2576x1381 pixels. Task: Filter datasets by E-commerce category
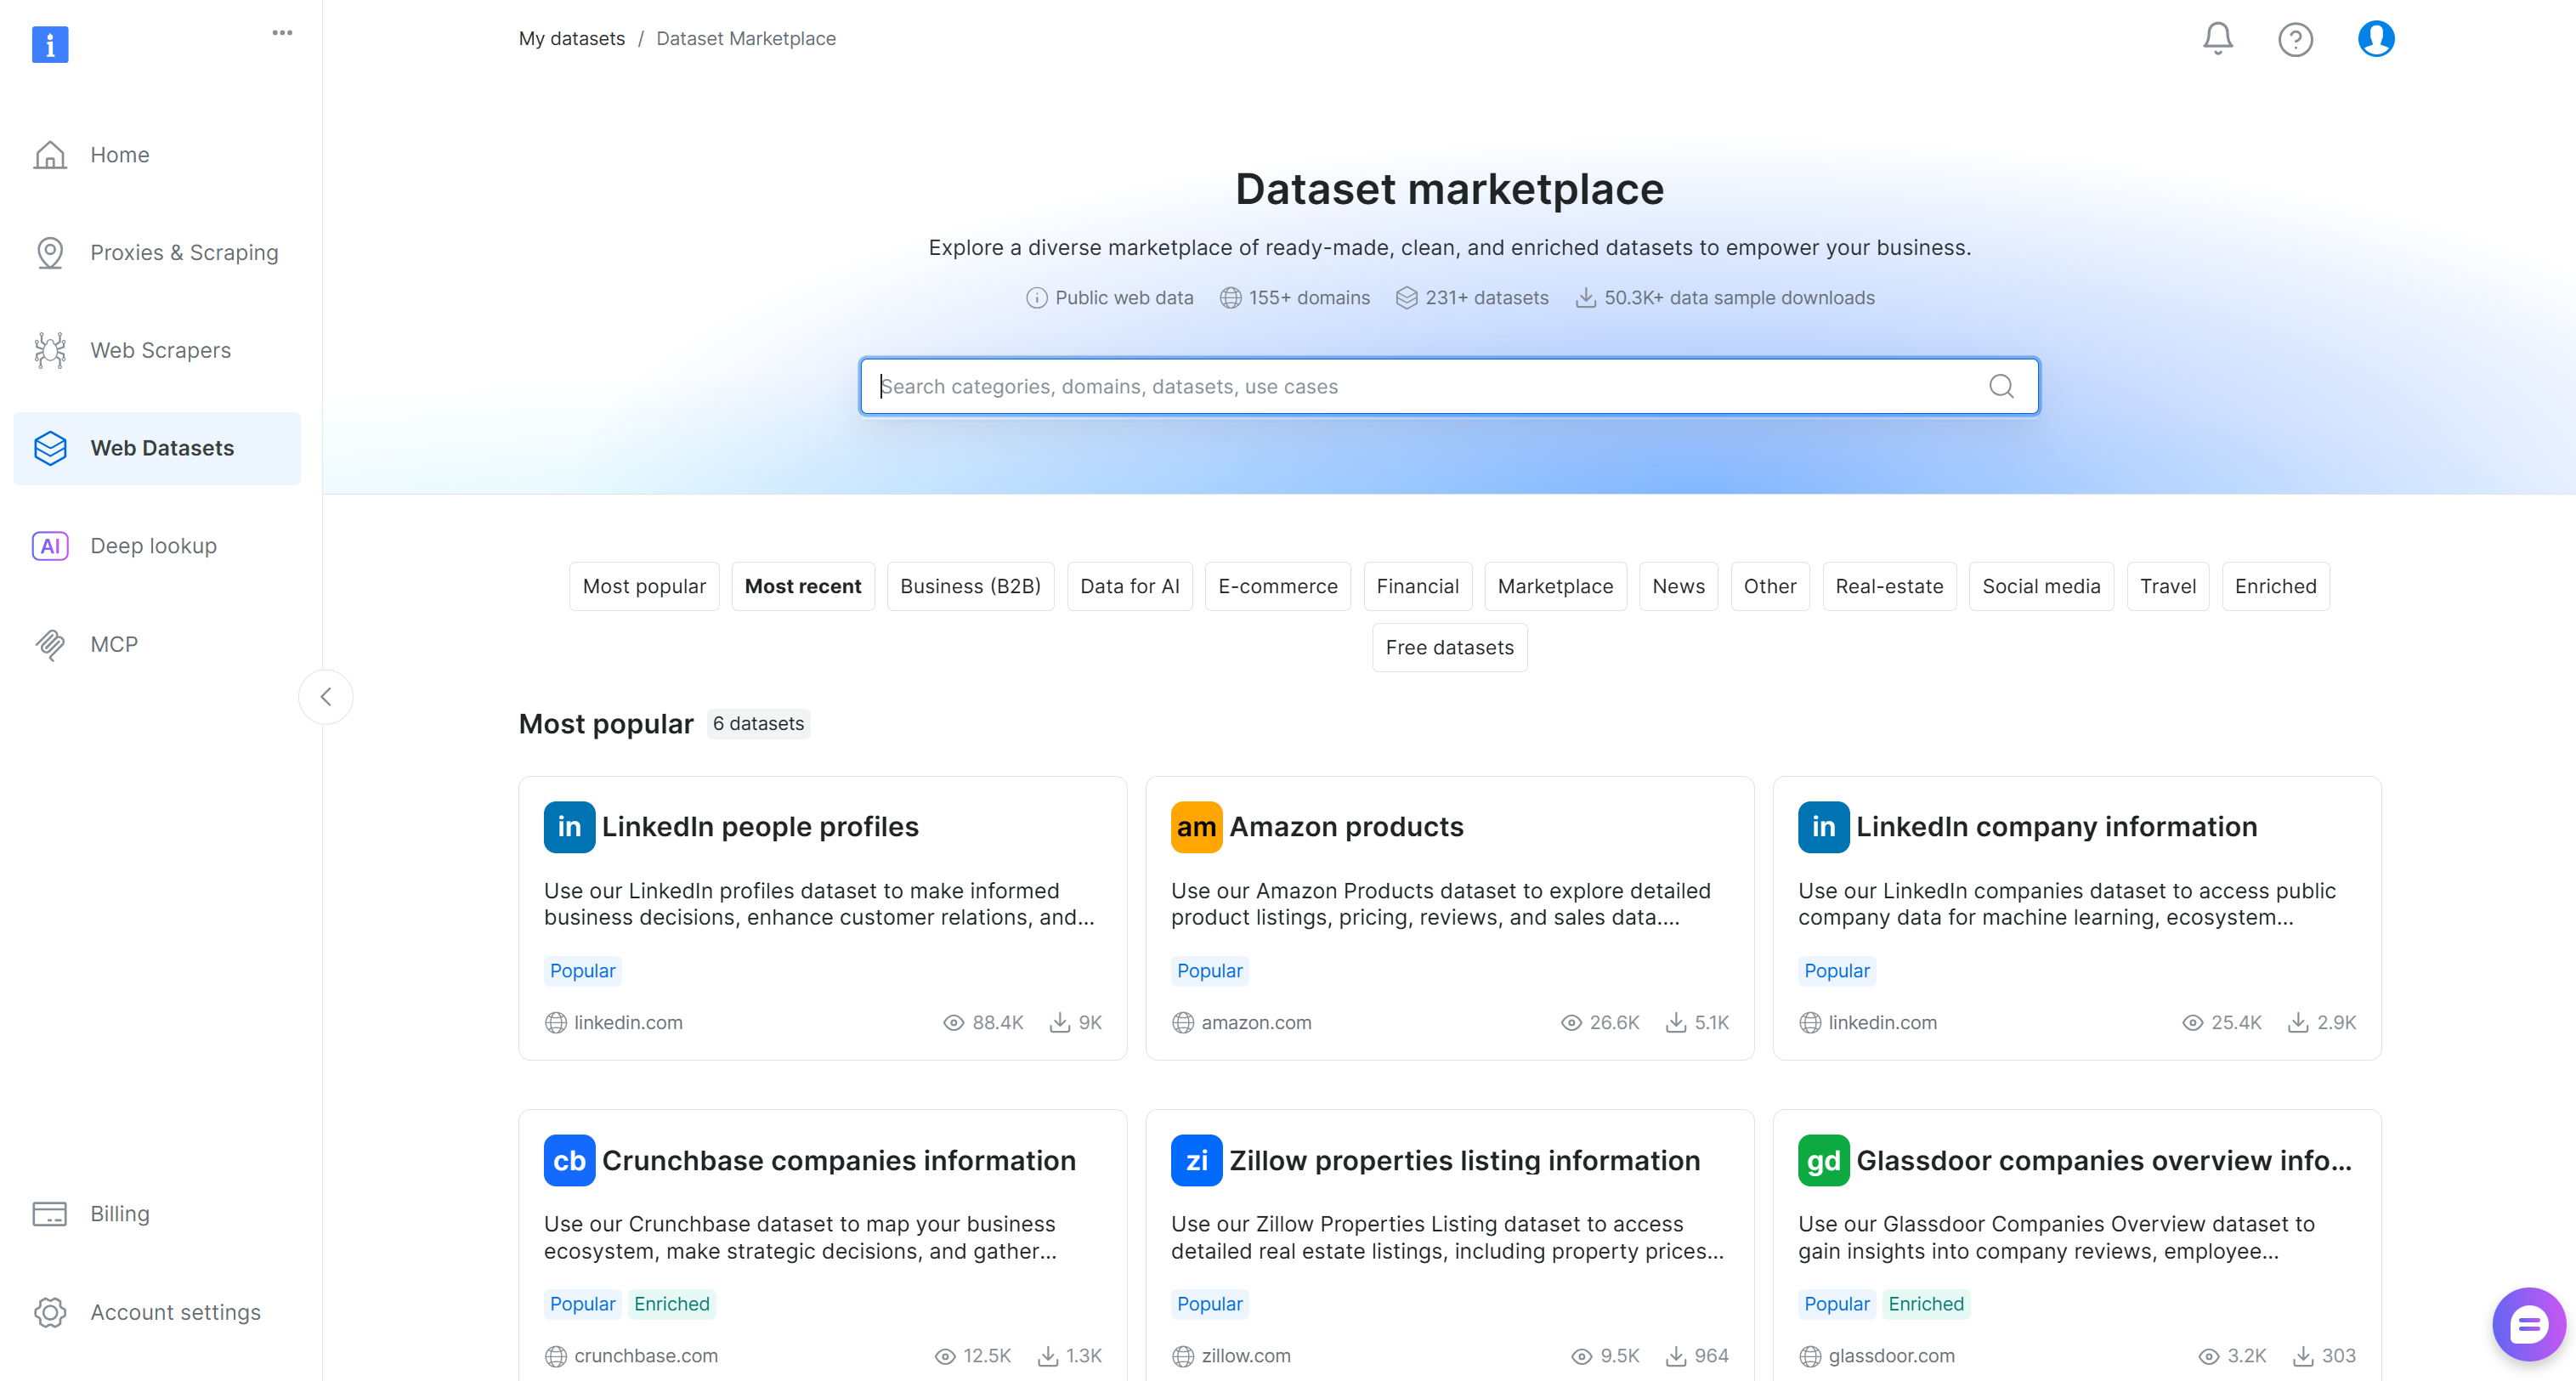[x=1277, y=586]
